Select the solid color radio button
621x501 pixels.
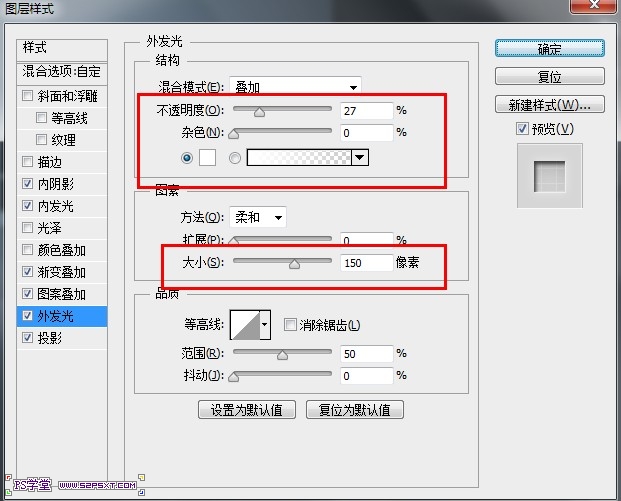click(187, 158)
